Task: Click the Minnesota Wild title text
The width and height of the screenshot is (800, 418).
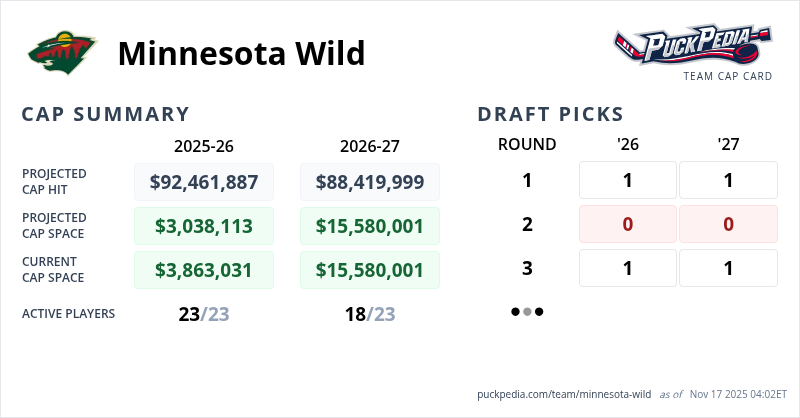Action: pyautogui.click(x=241, y=53)
